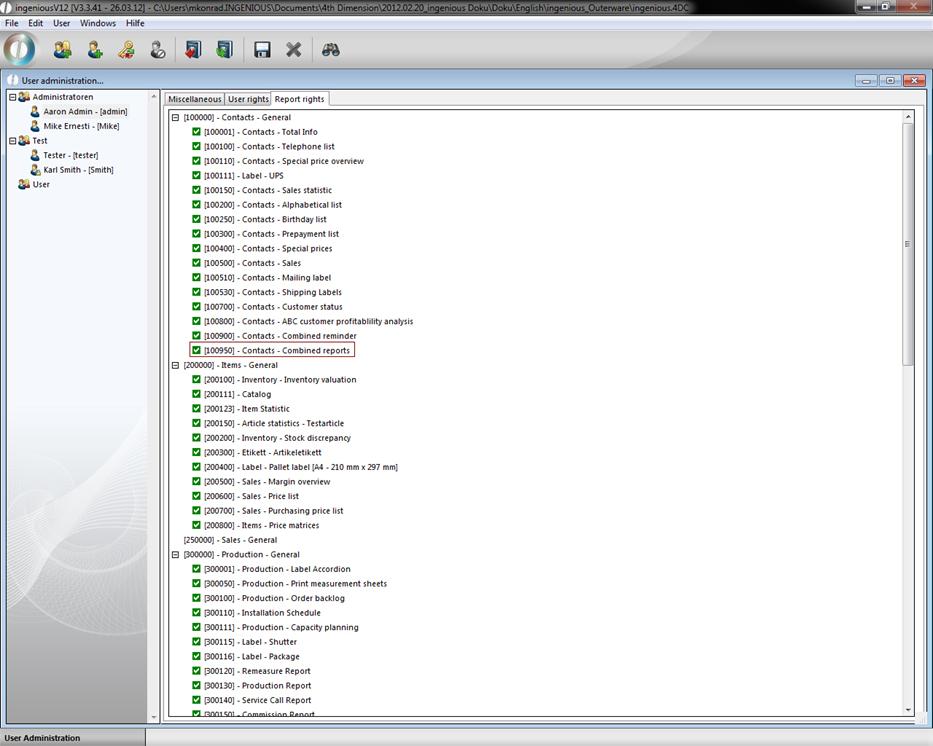
Task: Uncheck Contacts - Combined reports checkbox
Action: [x=197, y=350]
